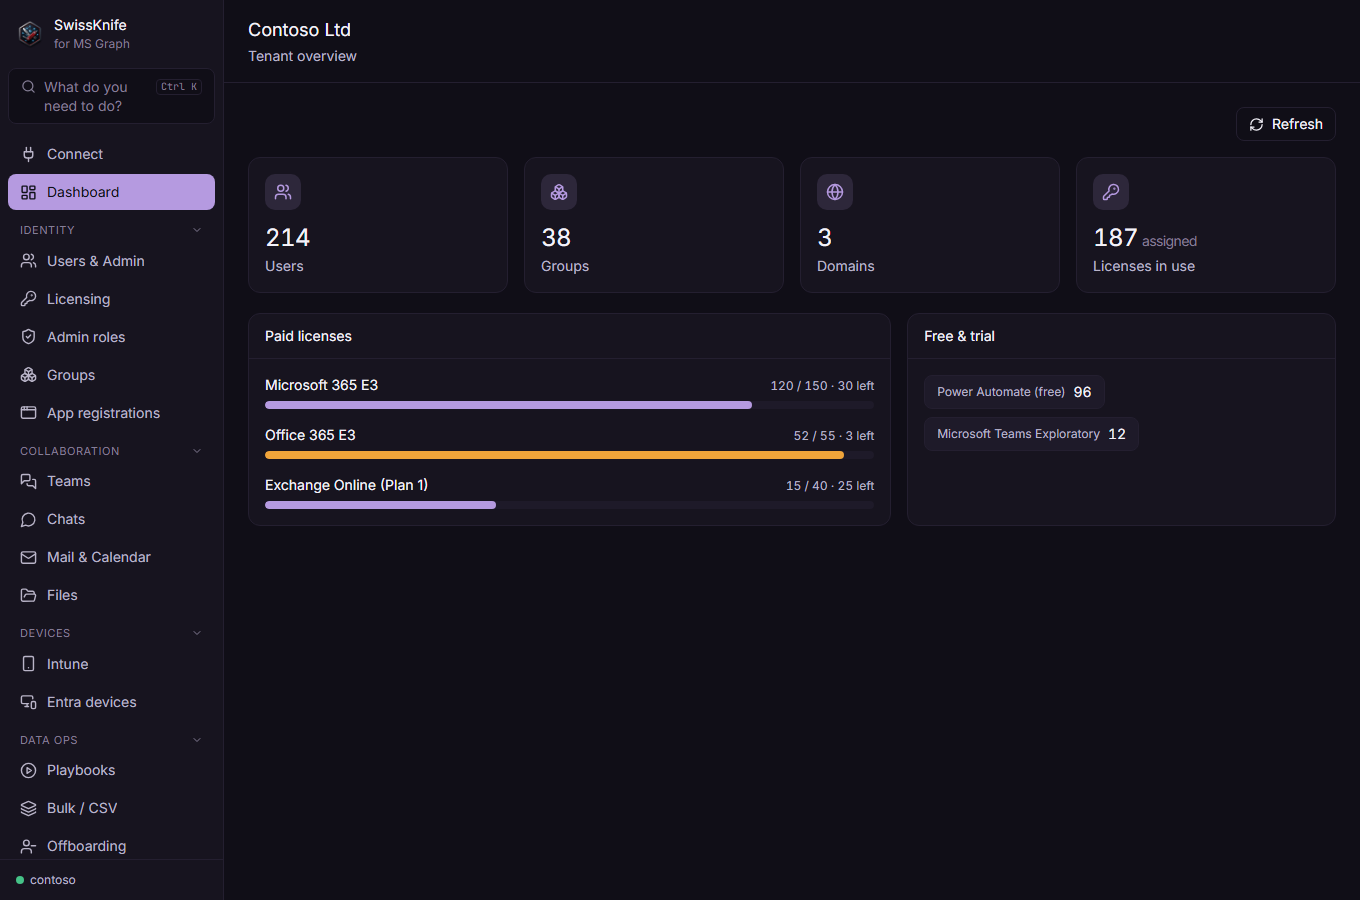Click the orange Office 365 E3 usage bar
Viewport: 1360px width, 900px height.
(x=569, y=455)
